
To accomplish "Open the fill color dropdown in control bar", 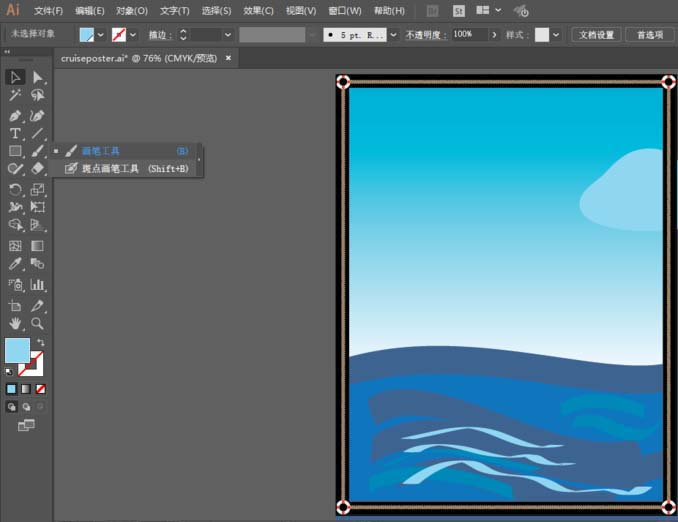I will pos(101,34).
